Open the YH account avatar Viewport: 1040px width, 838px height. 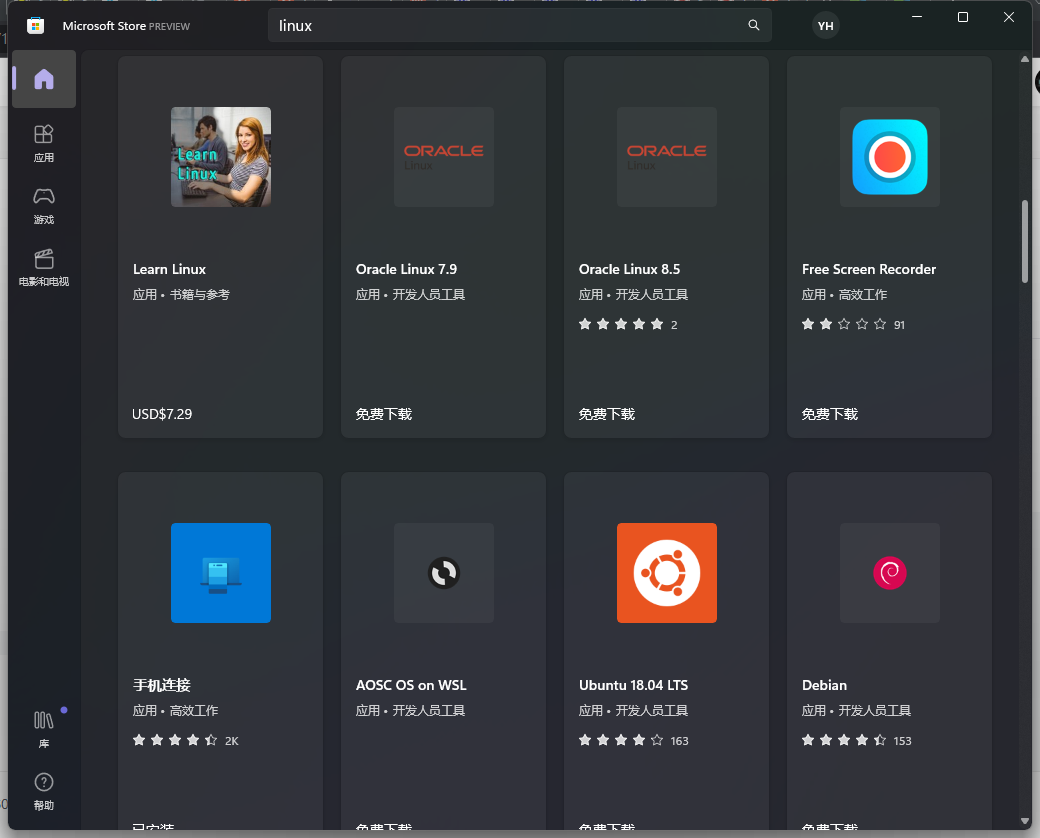(x=825, y=25)
